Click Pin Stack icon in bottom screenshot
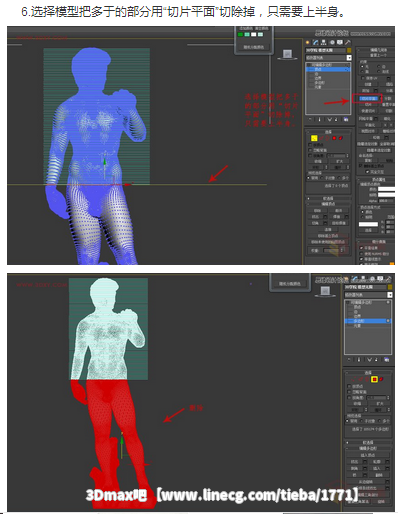The height and width of the screenshot is (514, 398). click(349, 359)
